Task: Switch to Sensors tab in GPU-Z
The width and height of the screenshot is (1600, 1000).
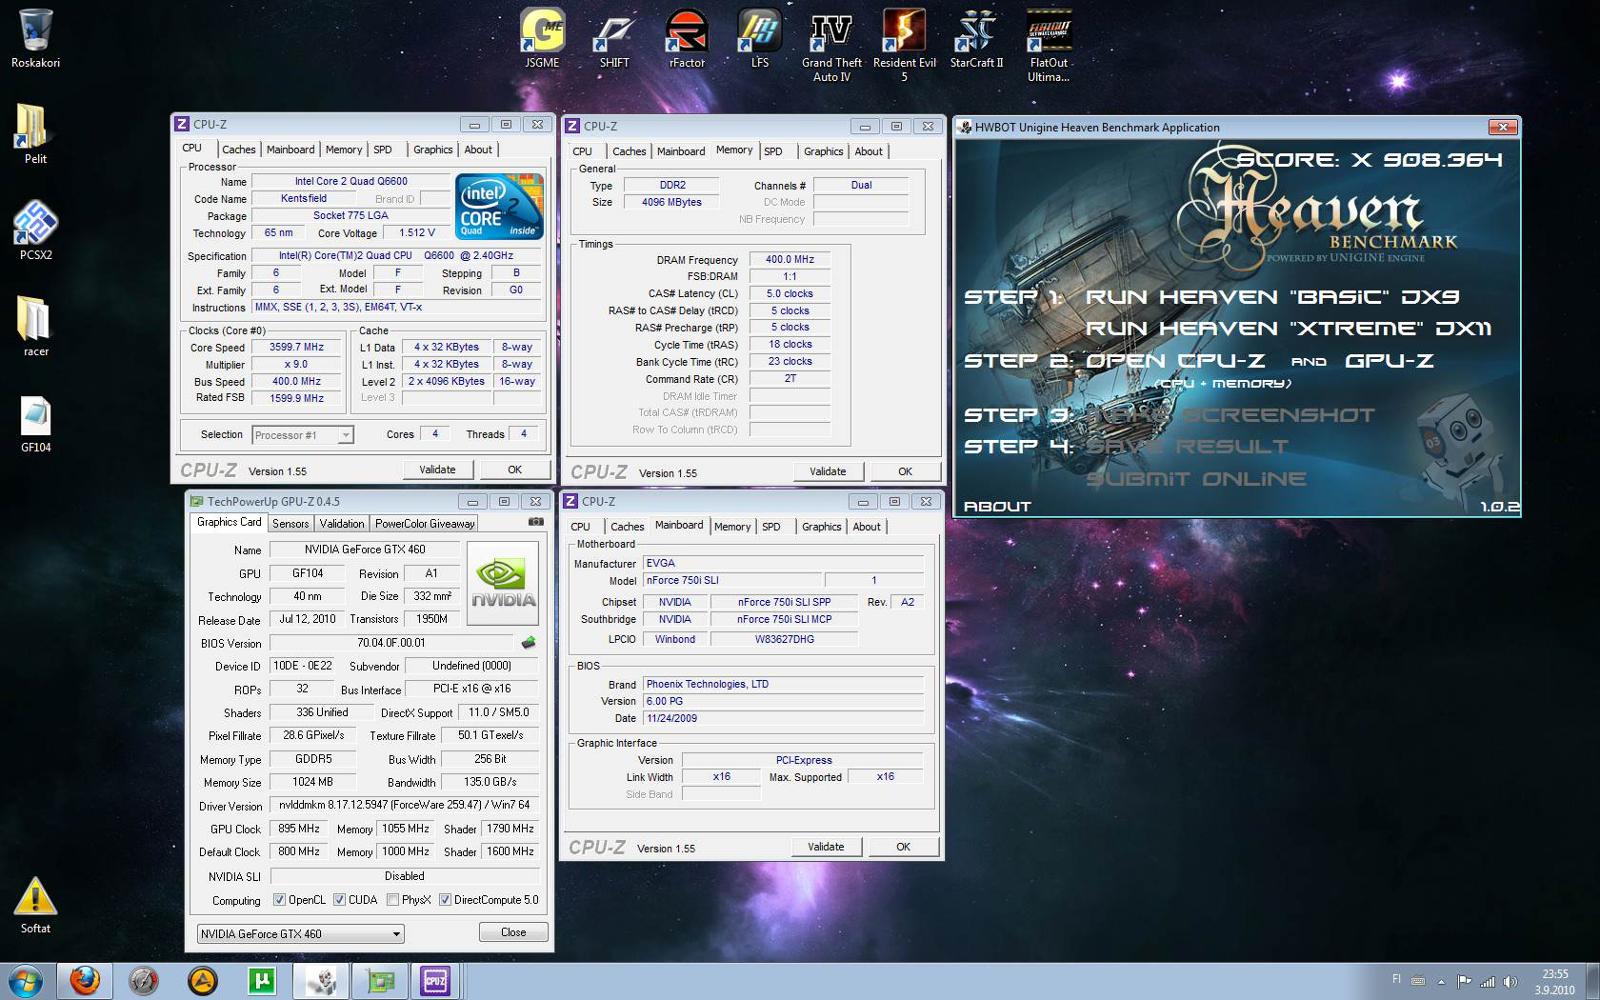Action: 290,524
